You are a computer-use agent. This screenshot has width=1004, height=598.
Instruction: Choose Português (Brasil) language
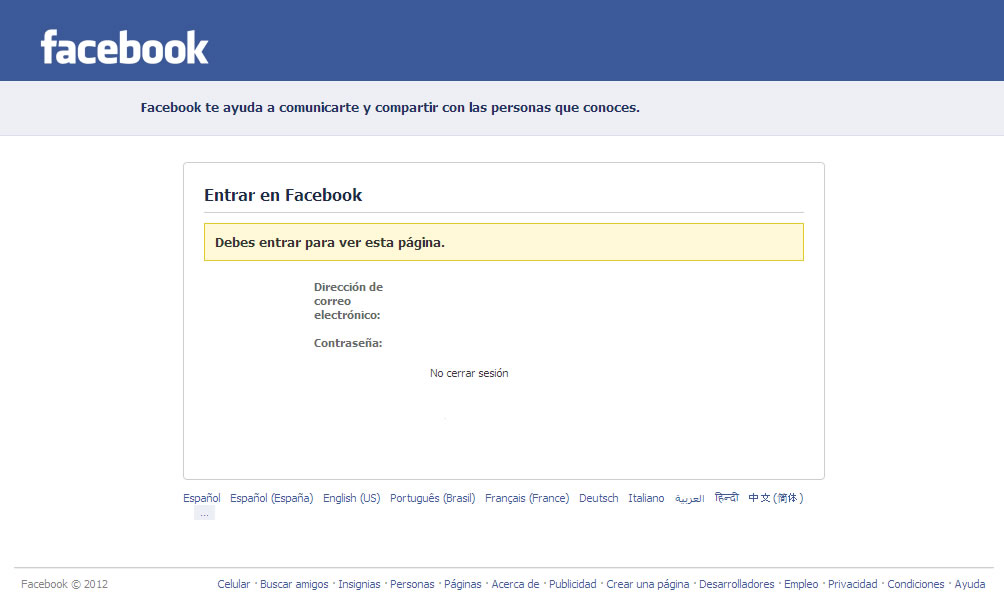pos(433,498)
